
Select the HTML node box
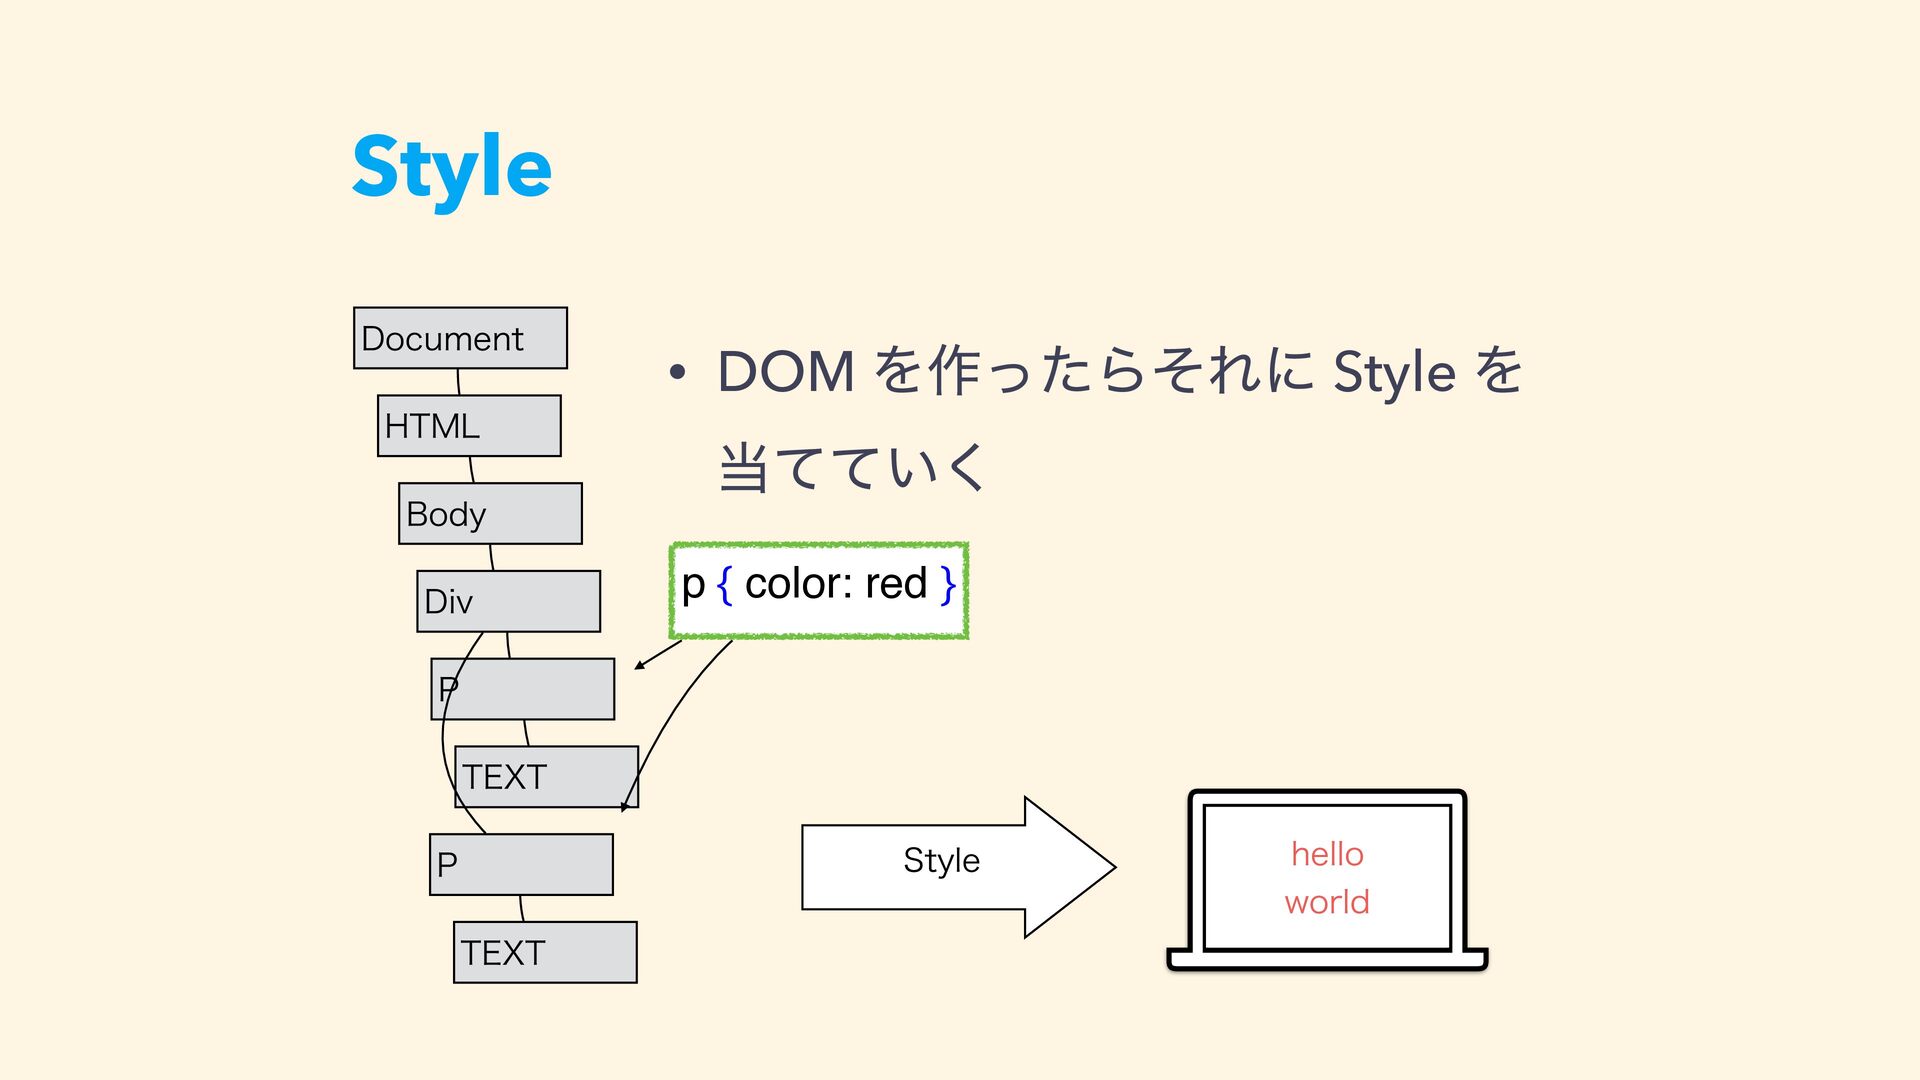tap(469, 426)
